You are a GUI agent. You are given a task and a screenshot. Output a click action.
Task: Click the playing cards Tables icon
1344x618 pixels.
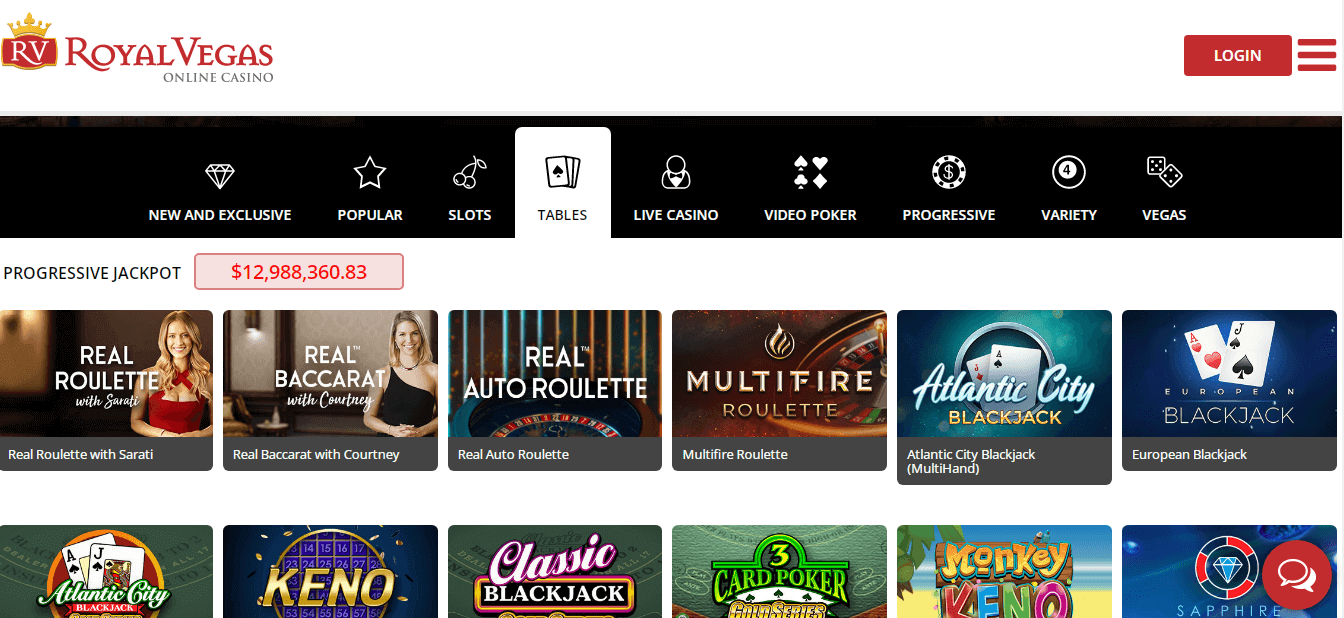[562, 172]
